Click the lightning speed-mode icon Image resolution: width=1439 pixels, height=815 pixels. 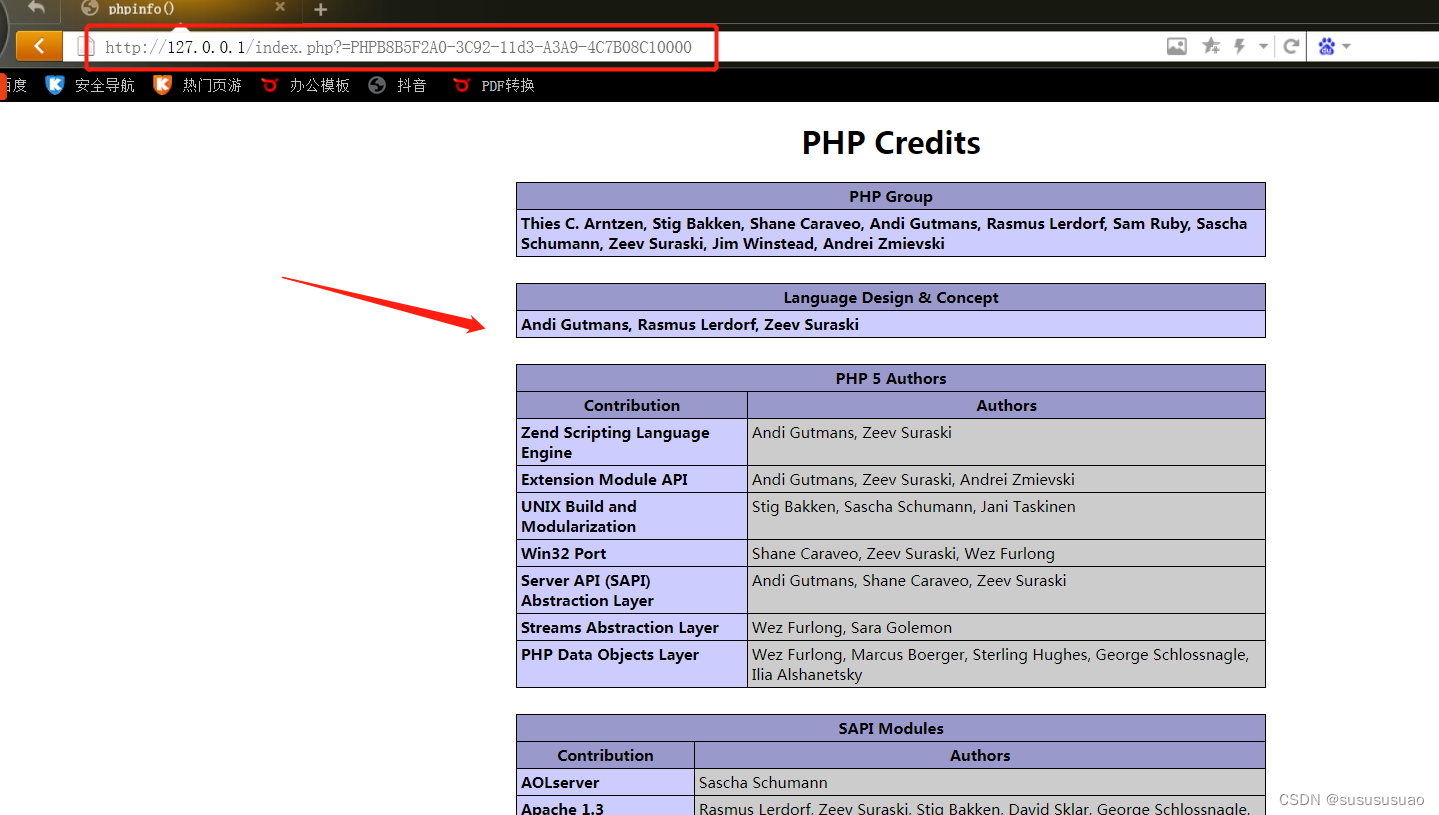click(1240, 46)
